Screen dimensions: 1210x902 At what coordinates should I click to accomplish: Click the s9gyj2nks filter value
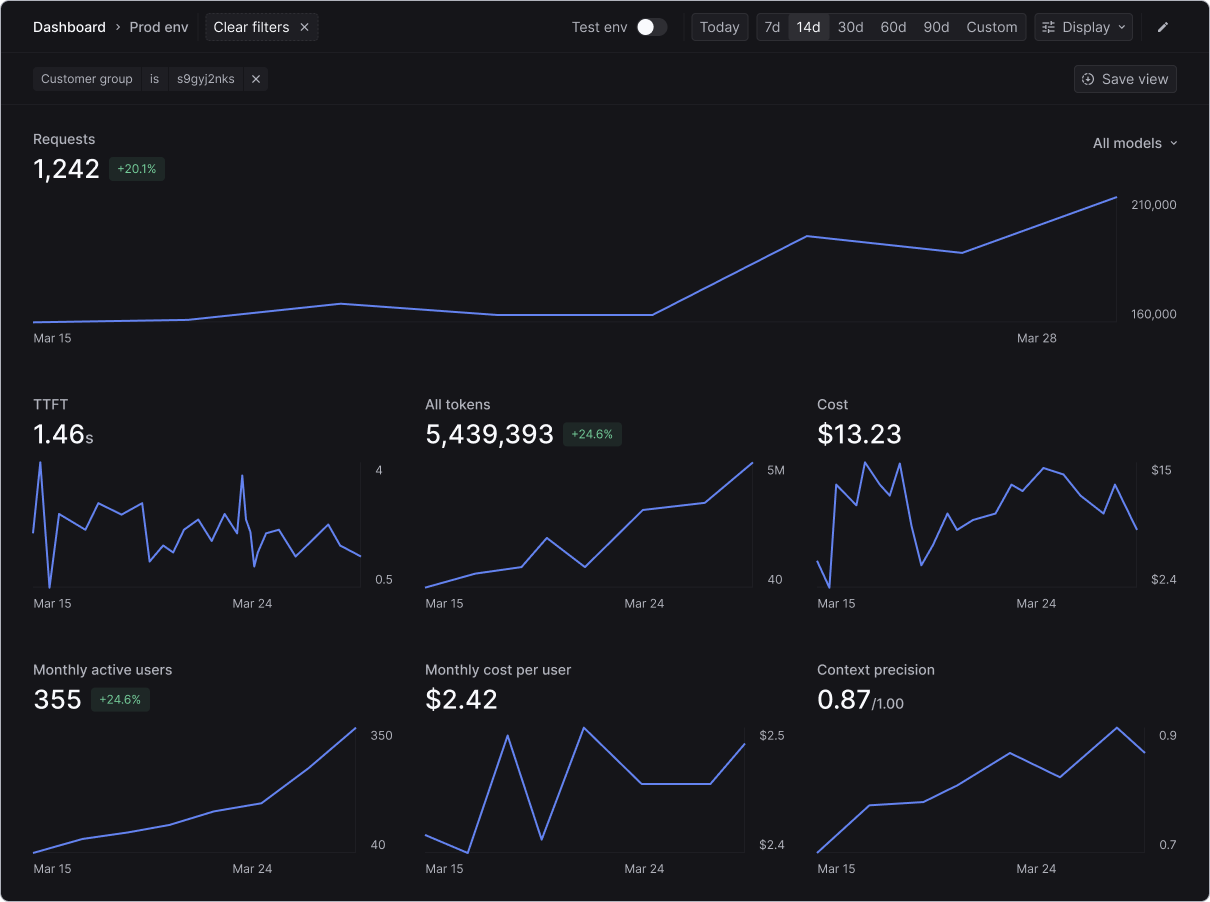[x=206, y=79]
